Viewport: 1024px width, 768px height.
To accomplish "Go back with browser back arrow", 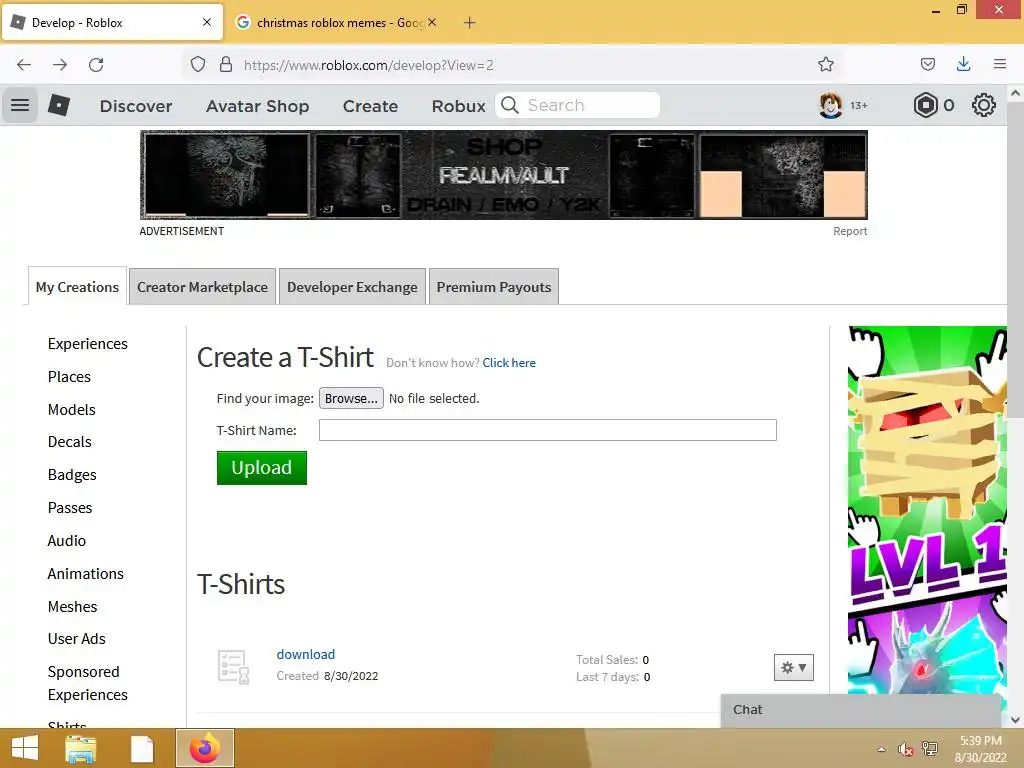I will [x=24, y=65].
